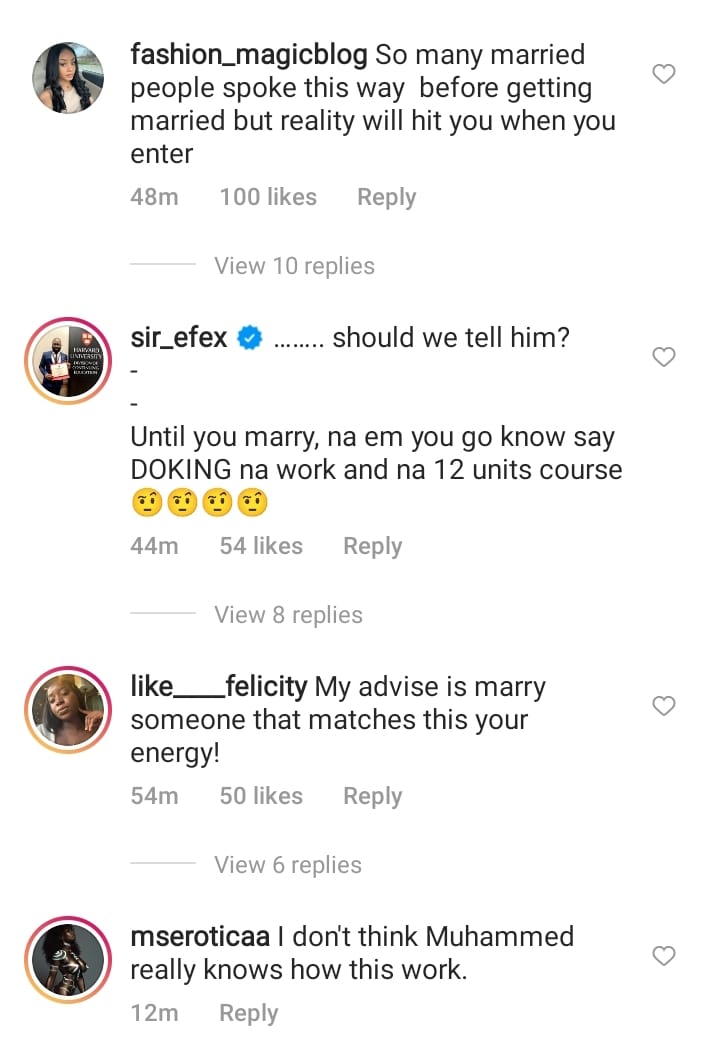719x1037 pixels.
Task: Expand View 8 replies
Action: pos(288,615)
